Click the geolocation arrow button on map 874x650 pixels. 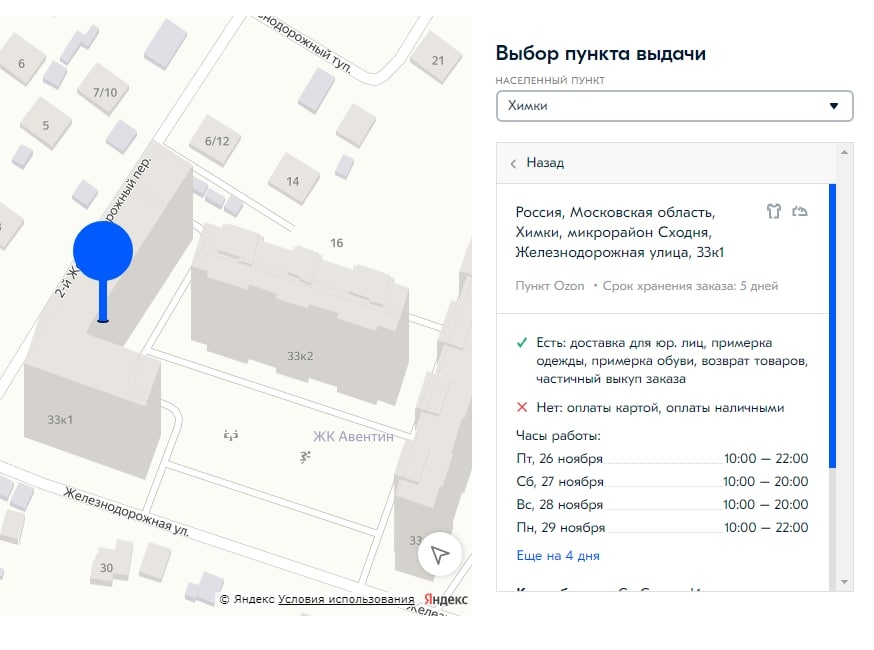[x=440, y=555]
